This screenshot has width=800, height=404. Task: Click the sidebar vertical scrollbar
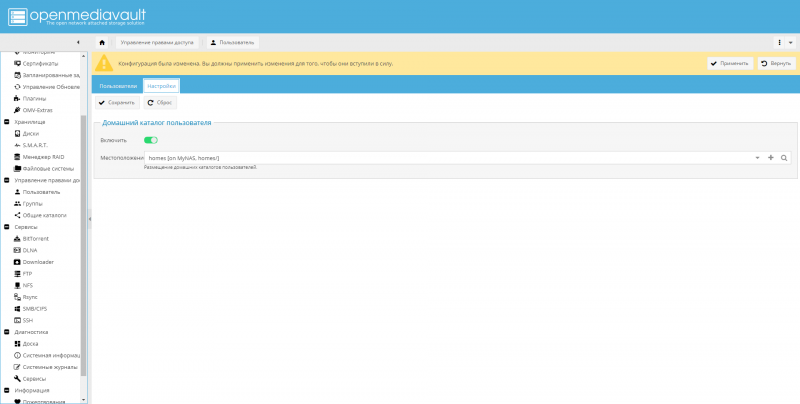pos(84,245)
